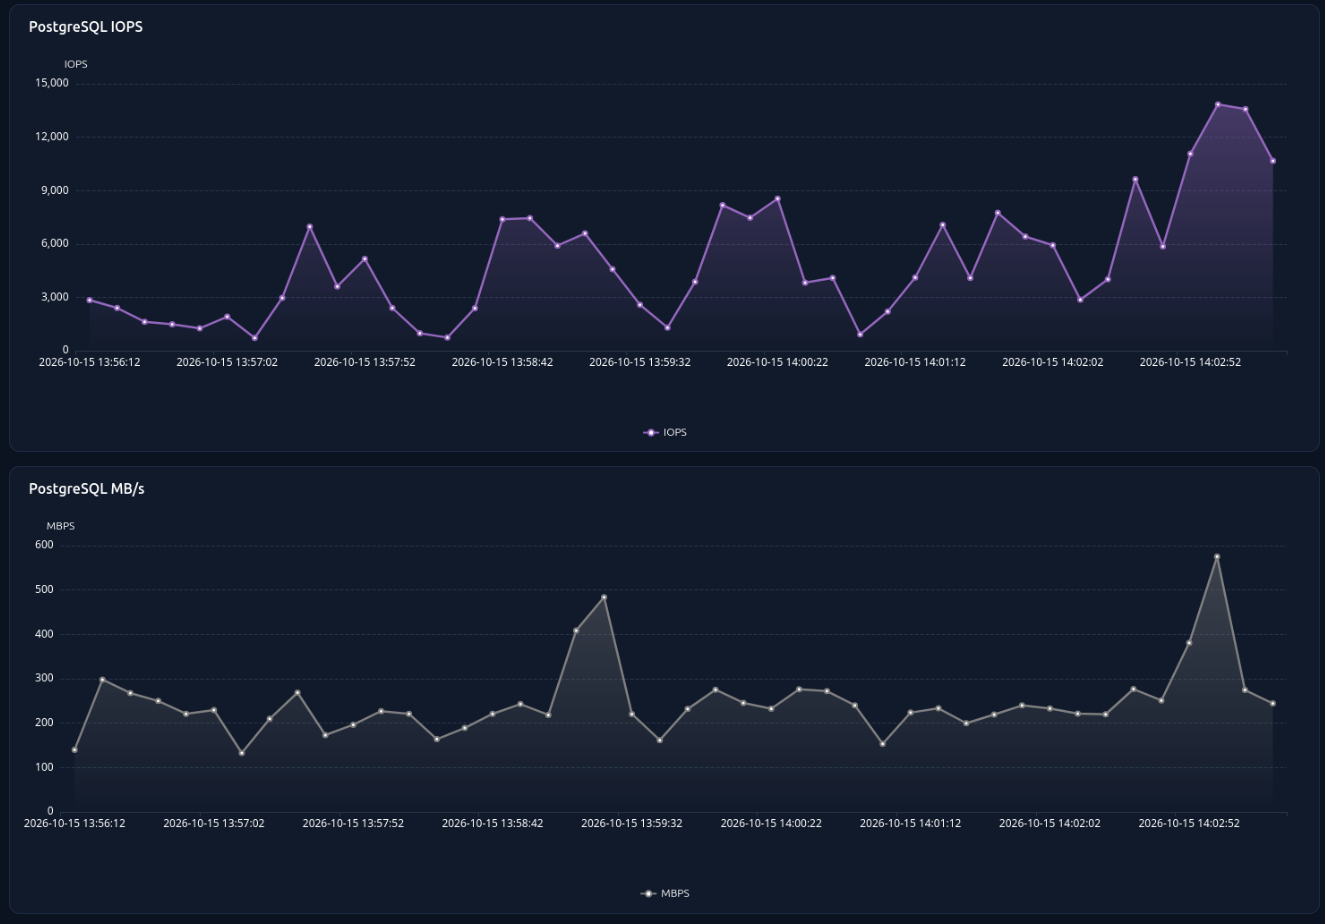Click the highest MBPS data point
The image size is (1325, 924).
click(x=1217, y=557)
